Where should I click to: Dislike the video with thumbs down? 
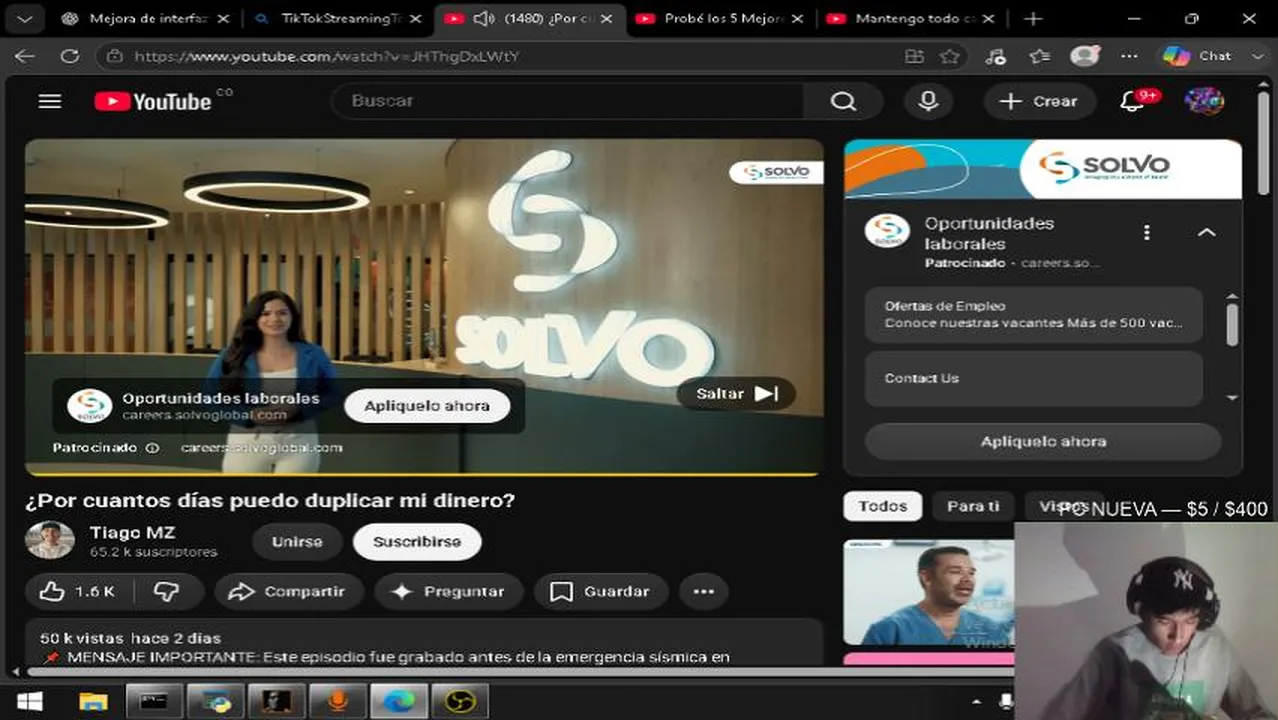167,591
